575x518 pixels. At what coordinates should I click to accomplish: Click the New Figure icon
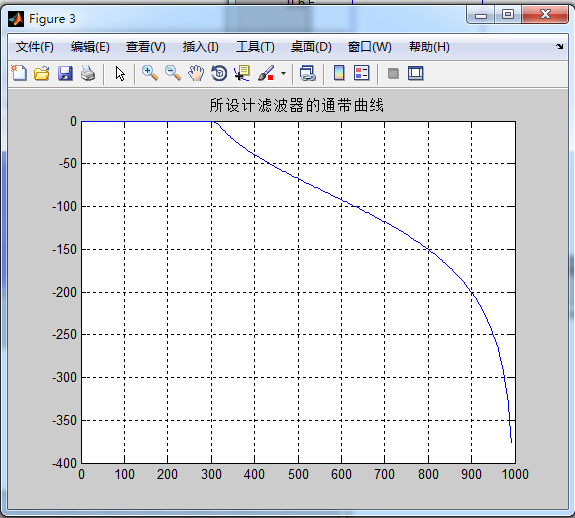tap(19, 73)
